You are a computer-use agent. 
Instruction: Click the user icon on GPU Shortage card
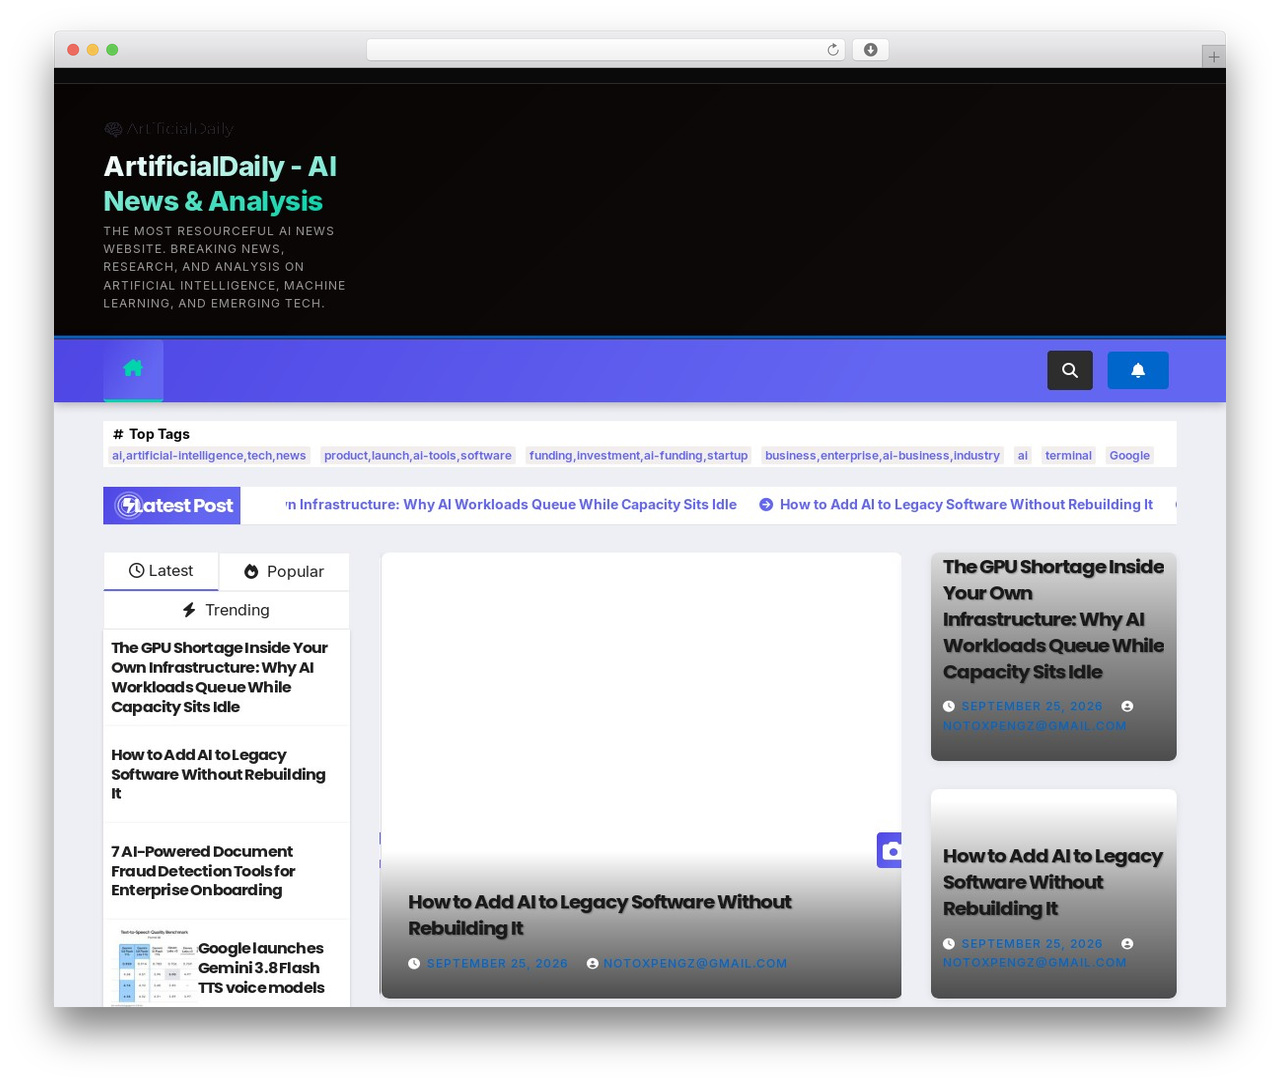click(1127, 707)
